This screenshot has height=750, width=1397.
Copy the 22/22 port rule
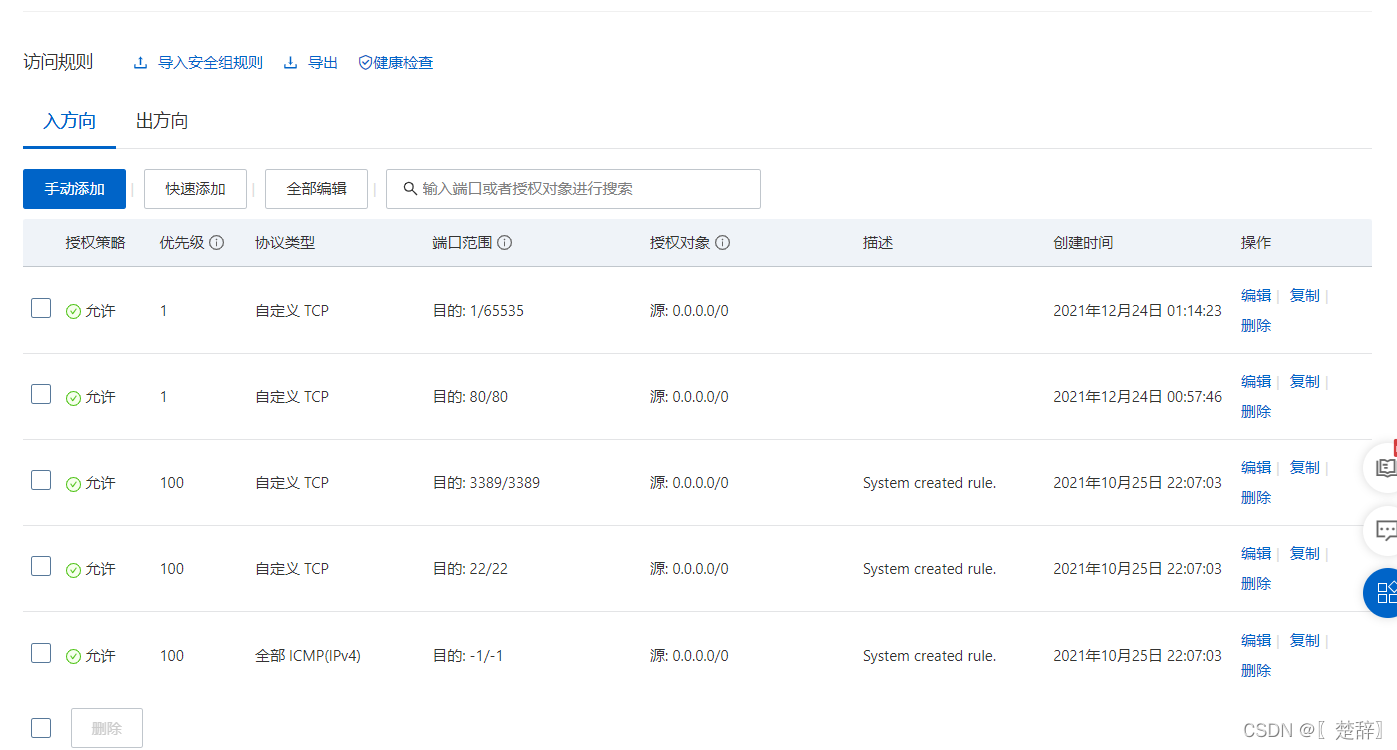[1305, 554]
